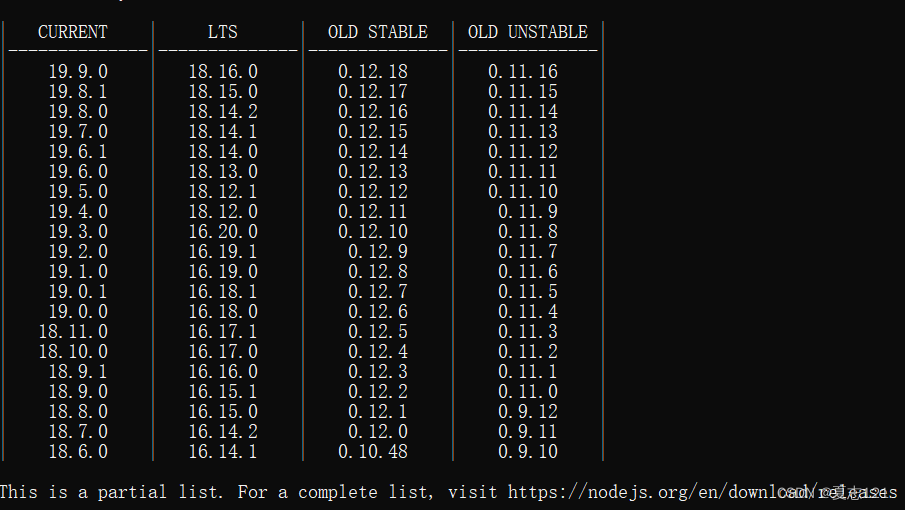Click version 0.11.16 under OLD UNSTABLE
This screenshot has width=905, height=510.
coord(523,72)
